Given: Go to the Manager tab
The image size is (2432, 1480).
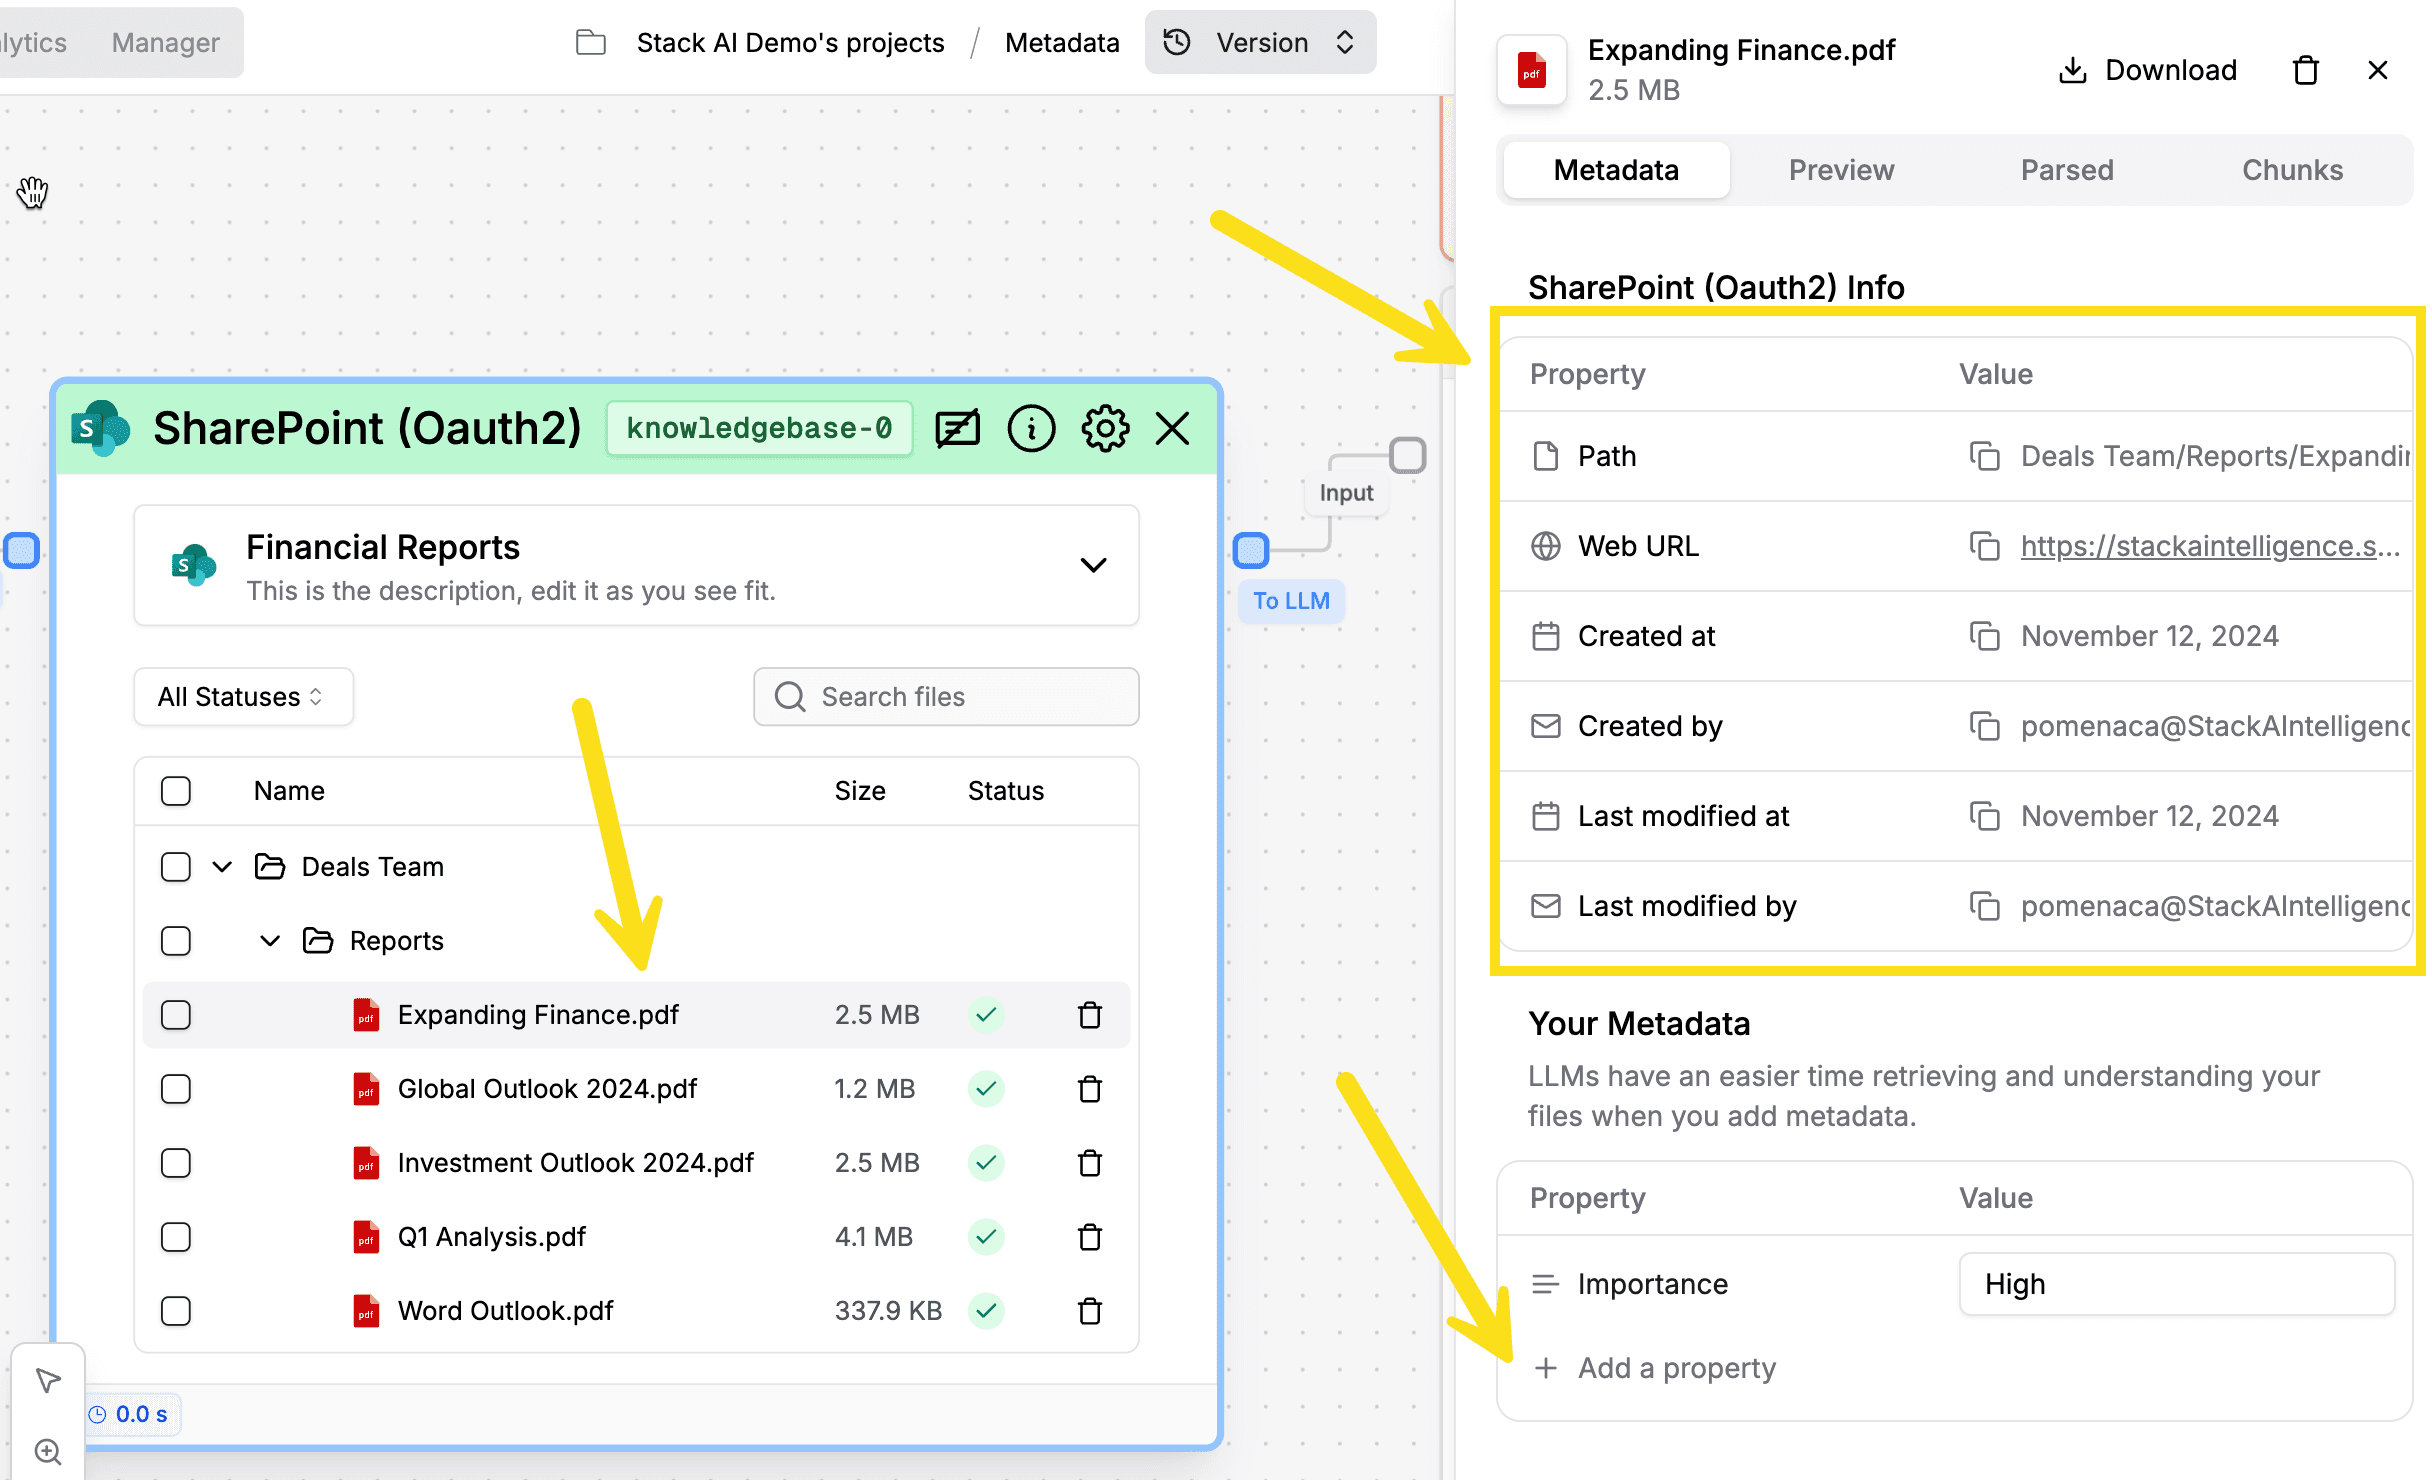Looking at the screenshot, I should (165, 43).
